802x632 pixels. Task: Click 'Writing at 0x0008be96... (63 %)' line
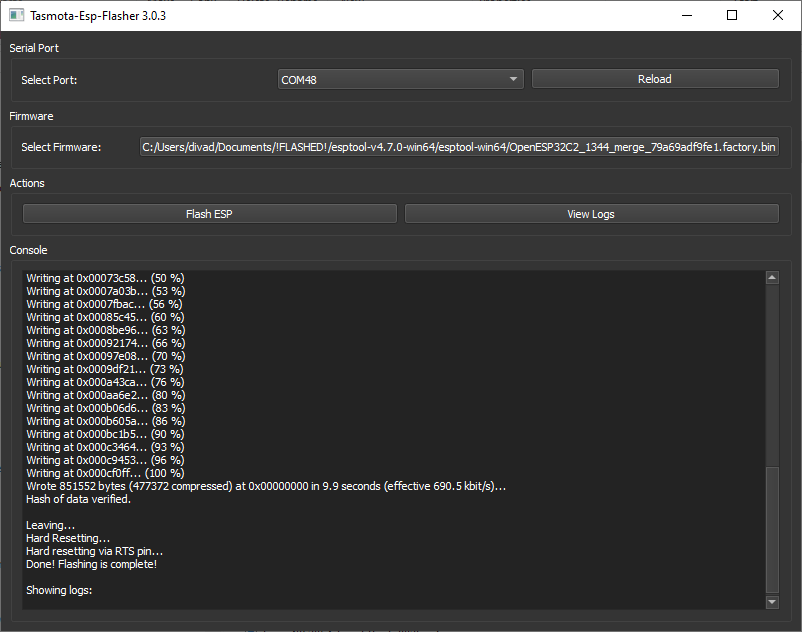coord(106,330)
